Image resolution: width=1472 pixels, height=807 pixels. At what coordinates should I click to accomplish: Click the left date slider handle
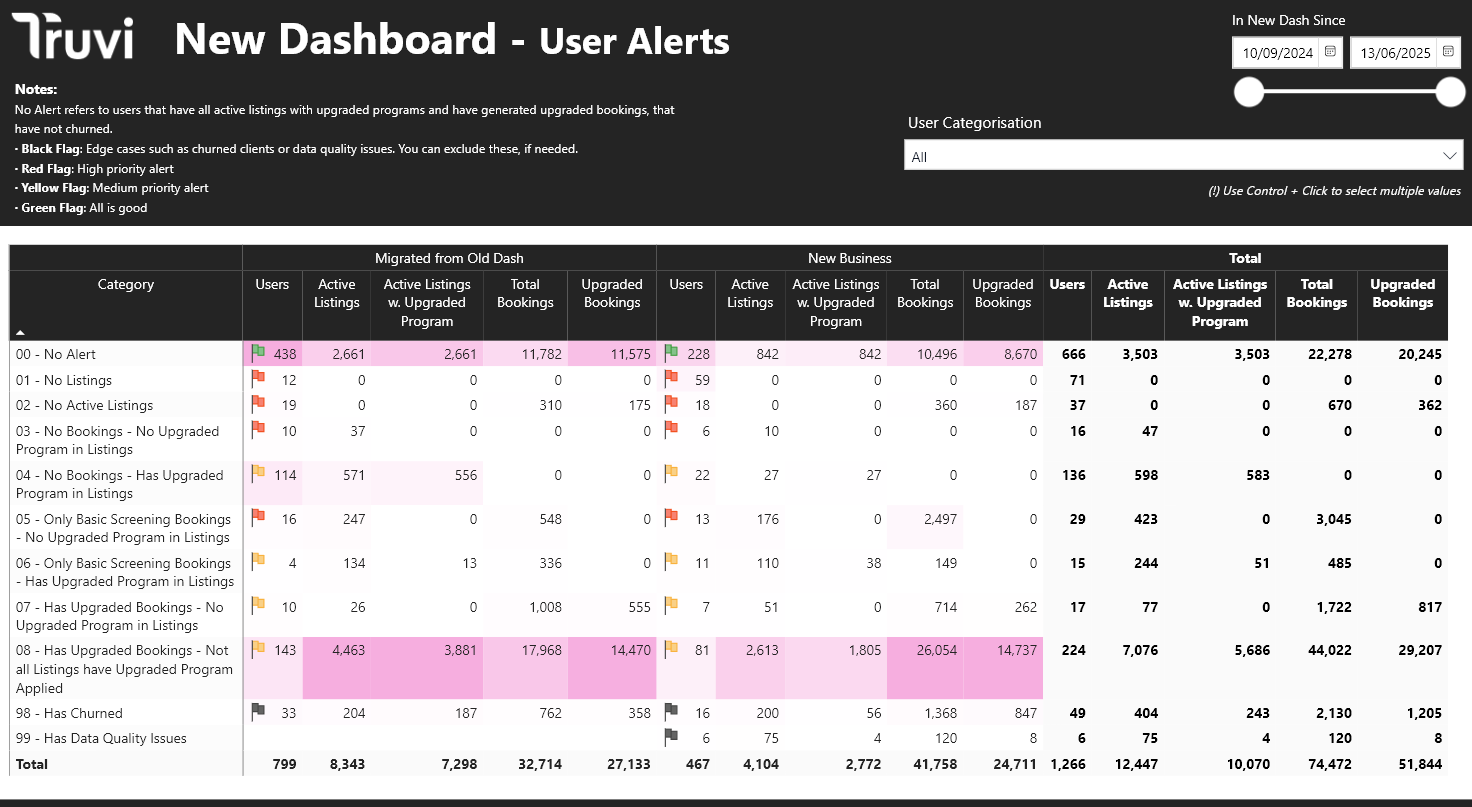click(1249, 92)
